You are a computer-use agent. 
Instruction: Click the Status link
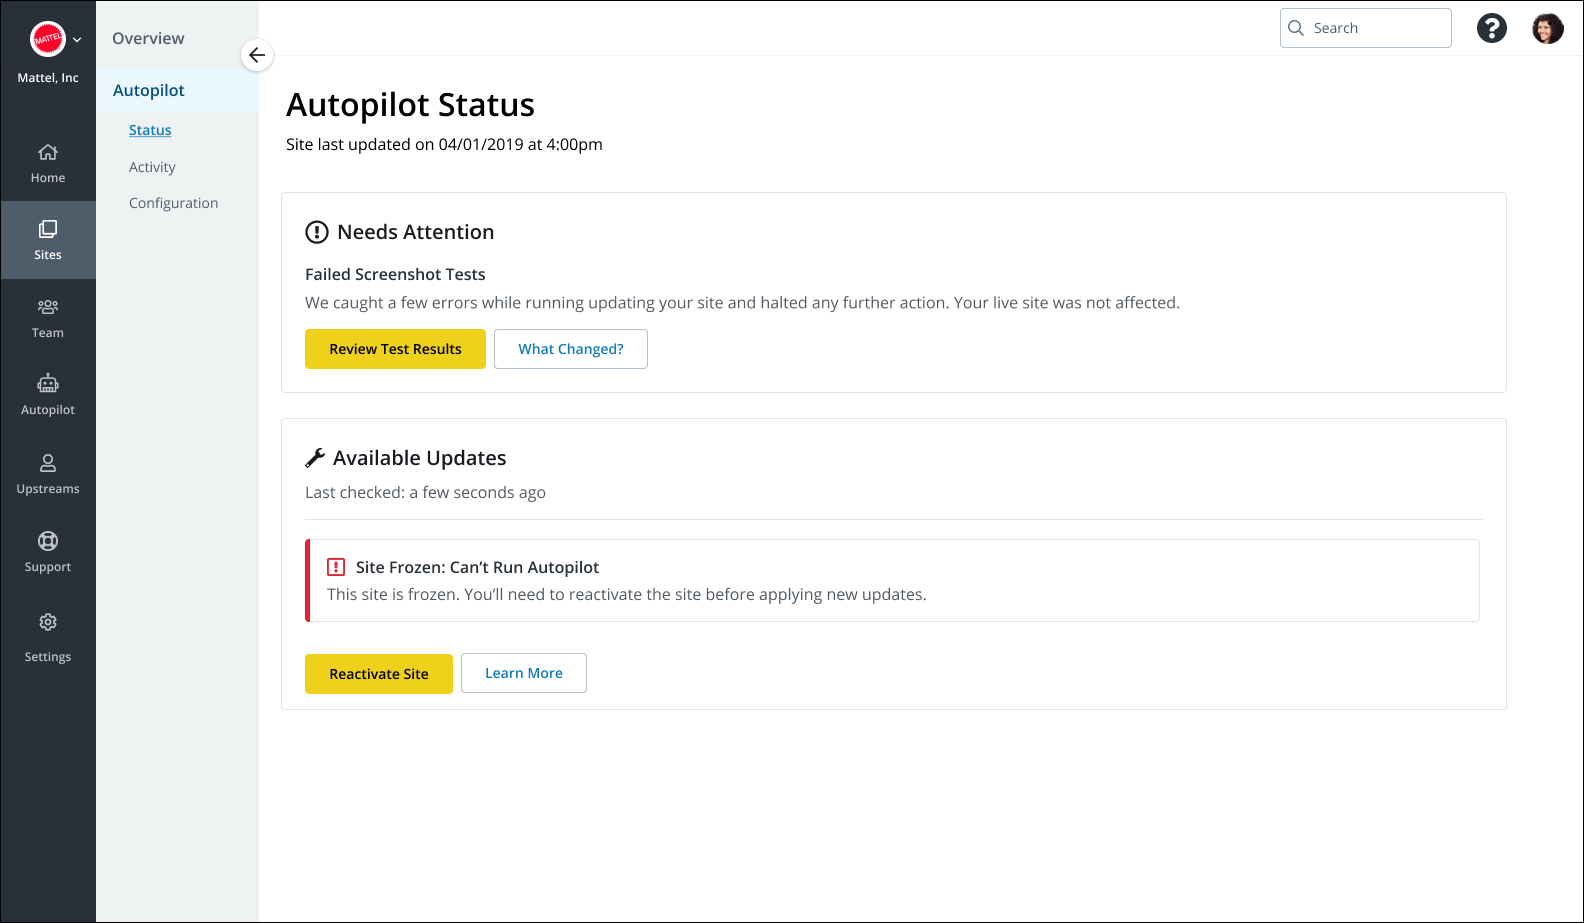coord(150,130)
